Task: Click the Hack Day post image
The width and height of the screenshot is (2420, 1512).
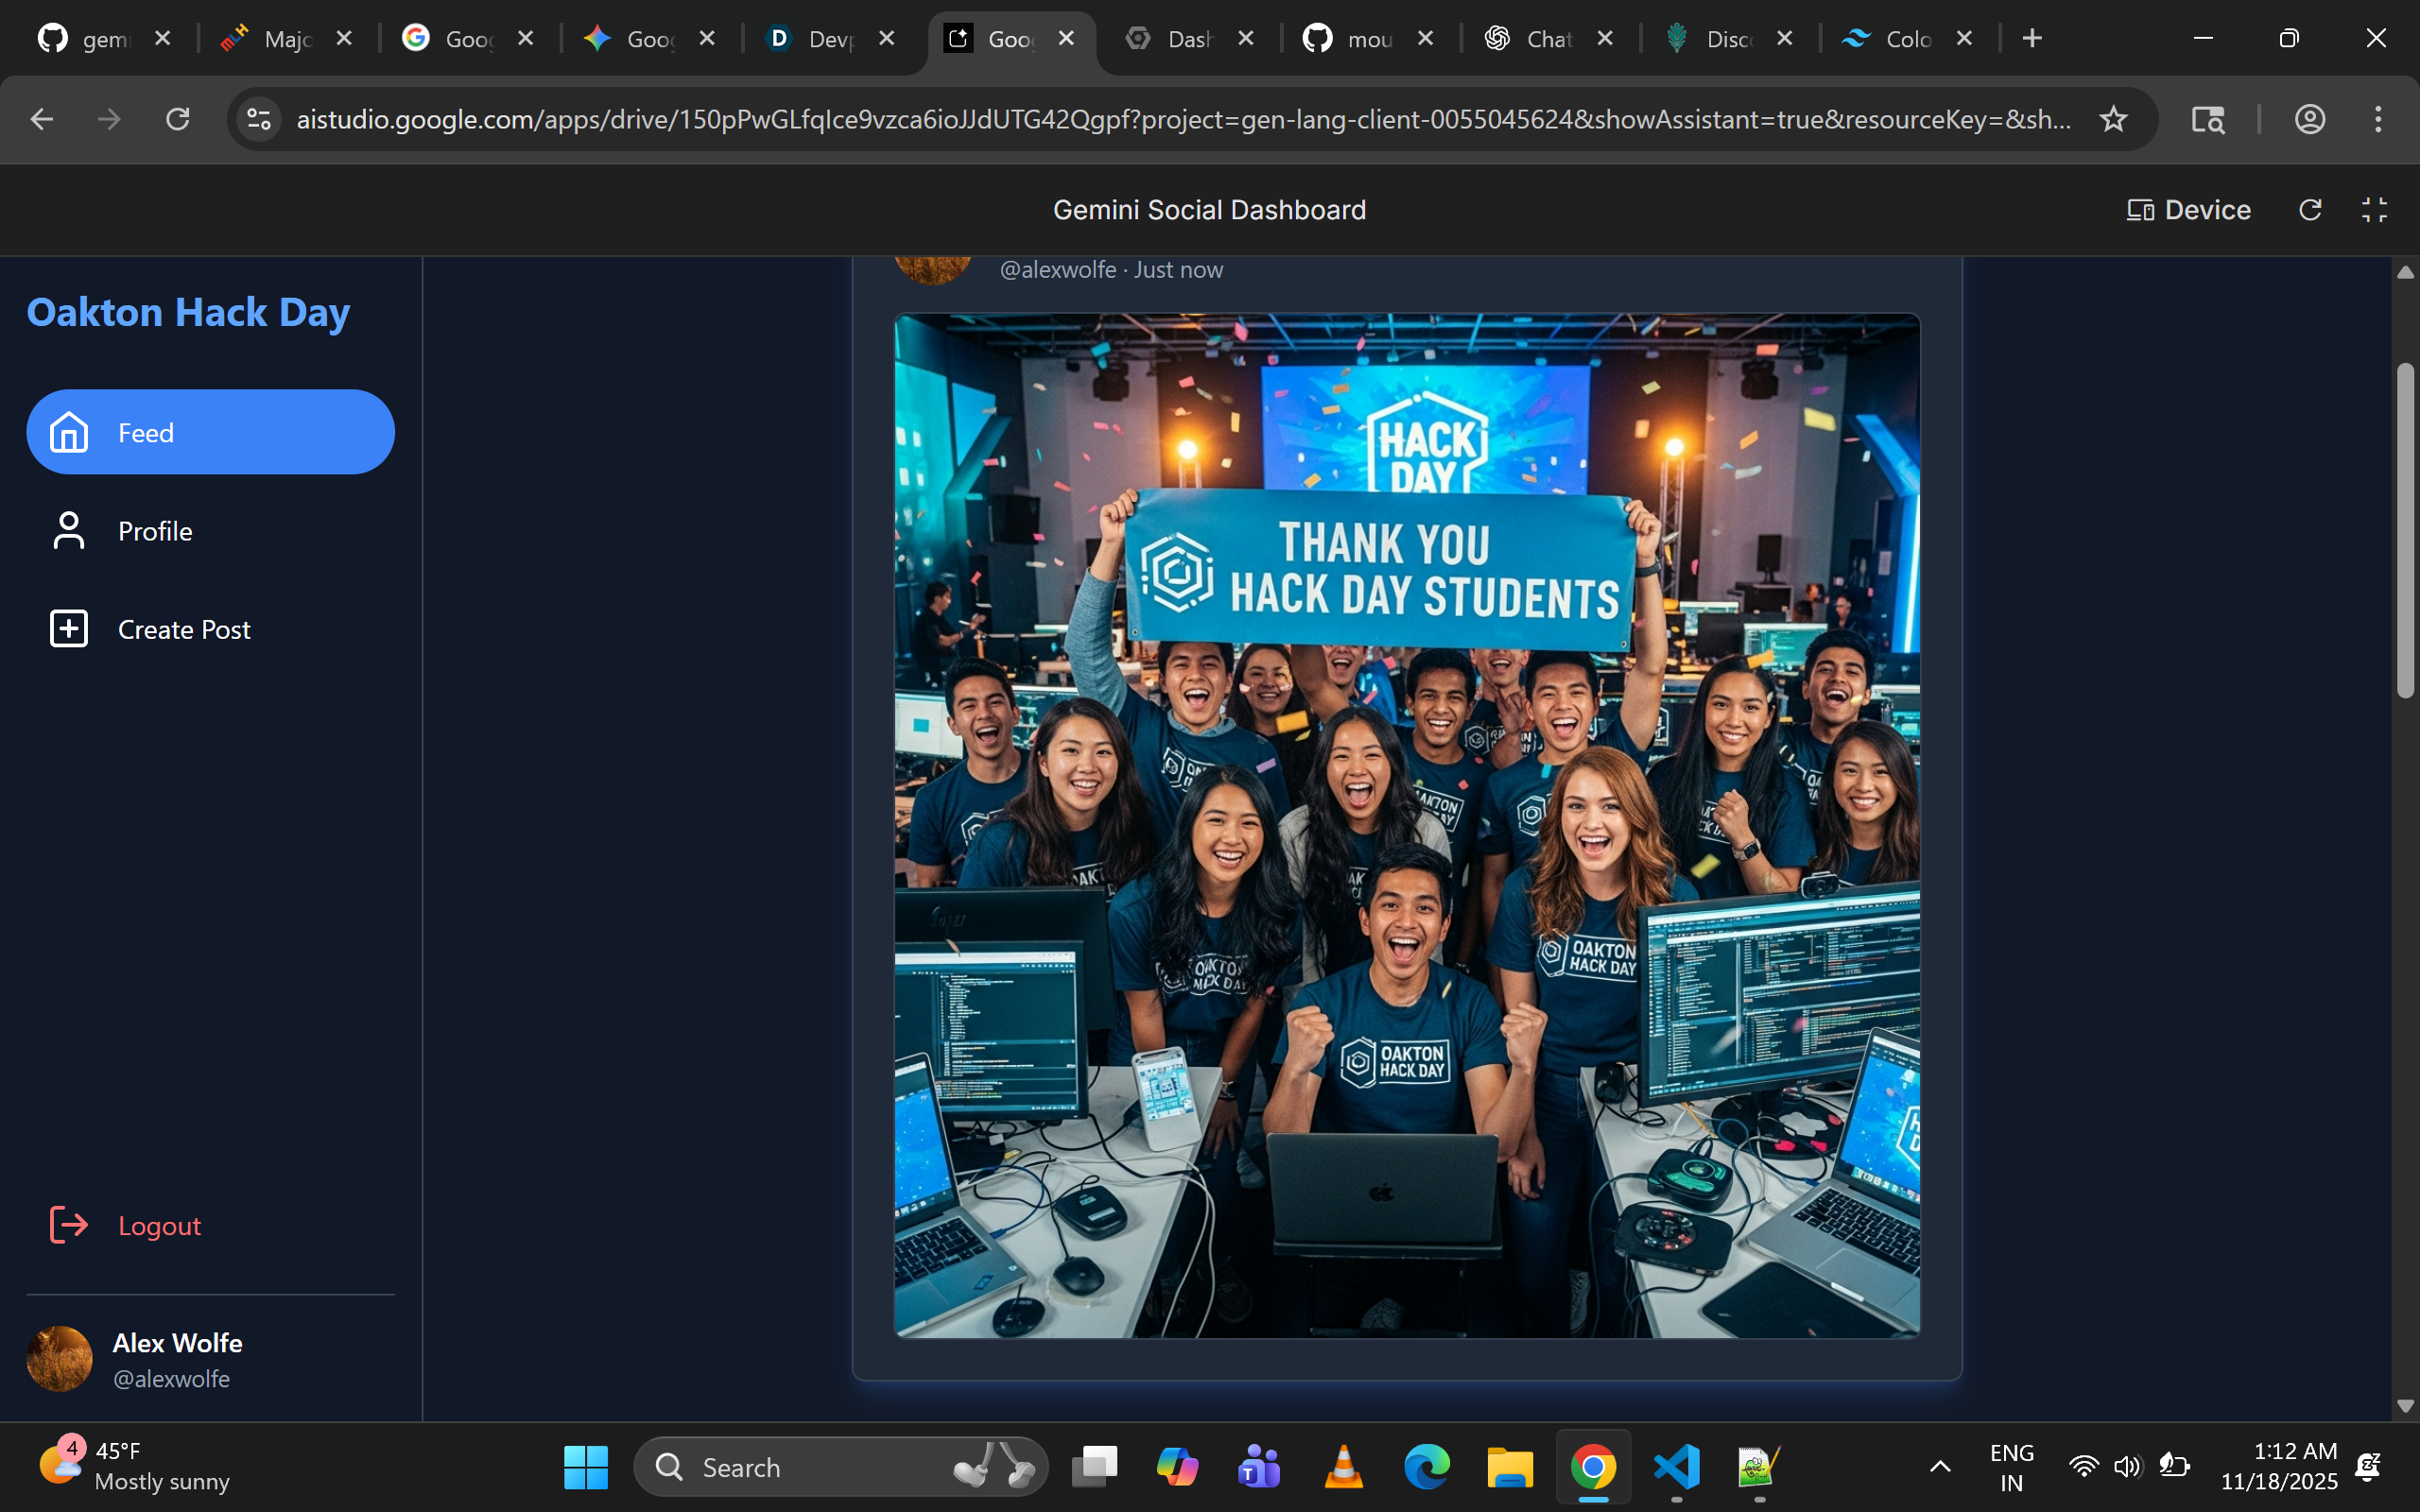Action: pyautogui.click(x=1406, y=825)
